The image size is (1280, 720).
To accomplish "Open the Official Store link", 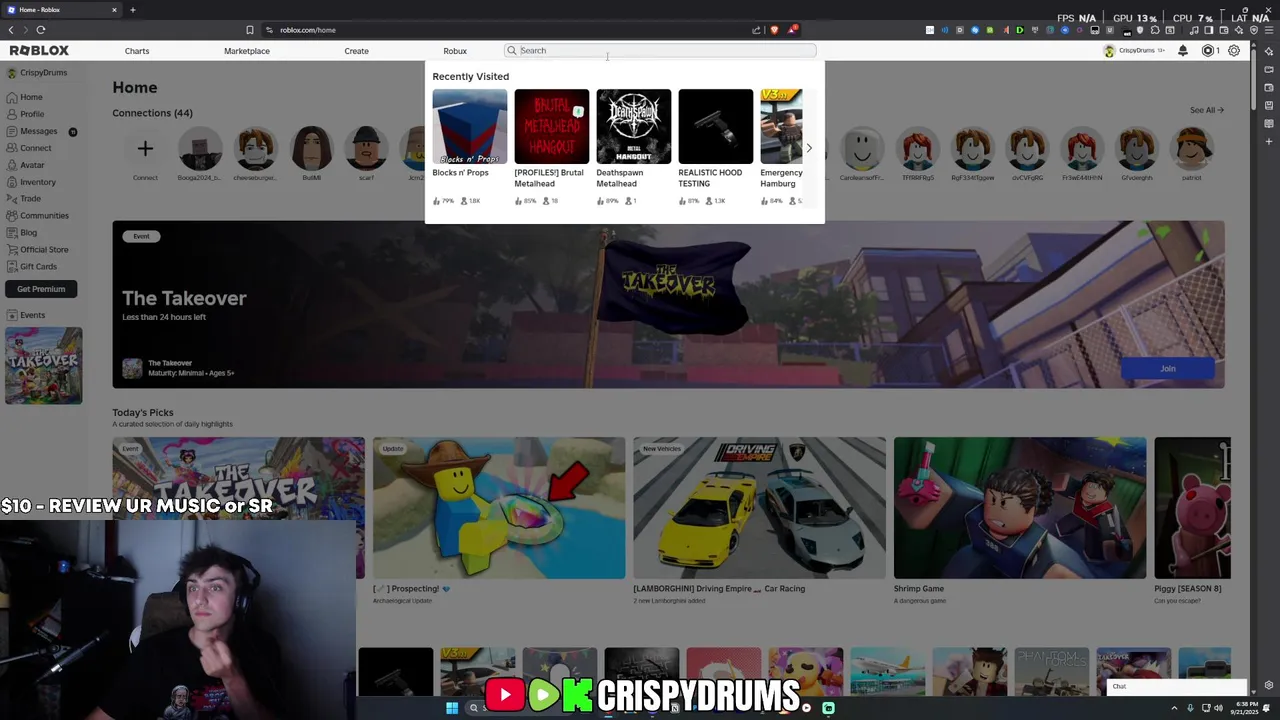I will coord(37,249).
